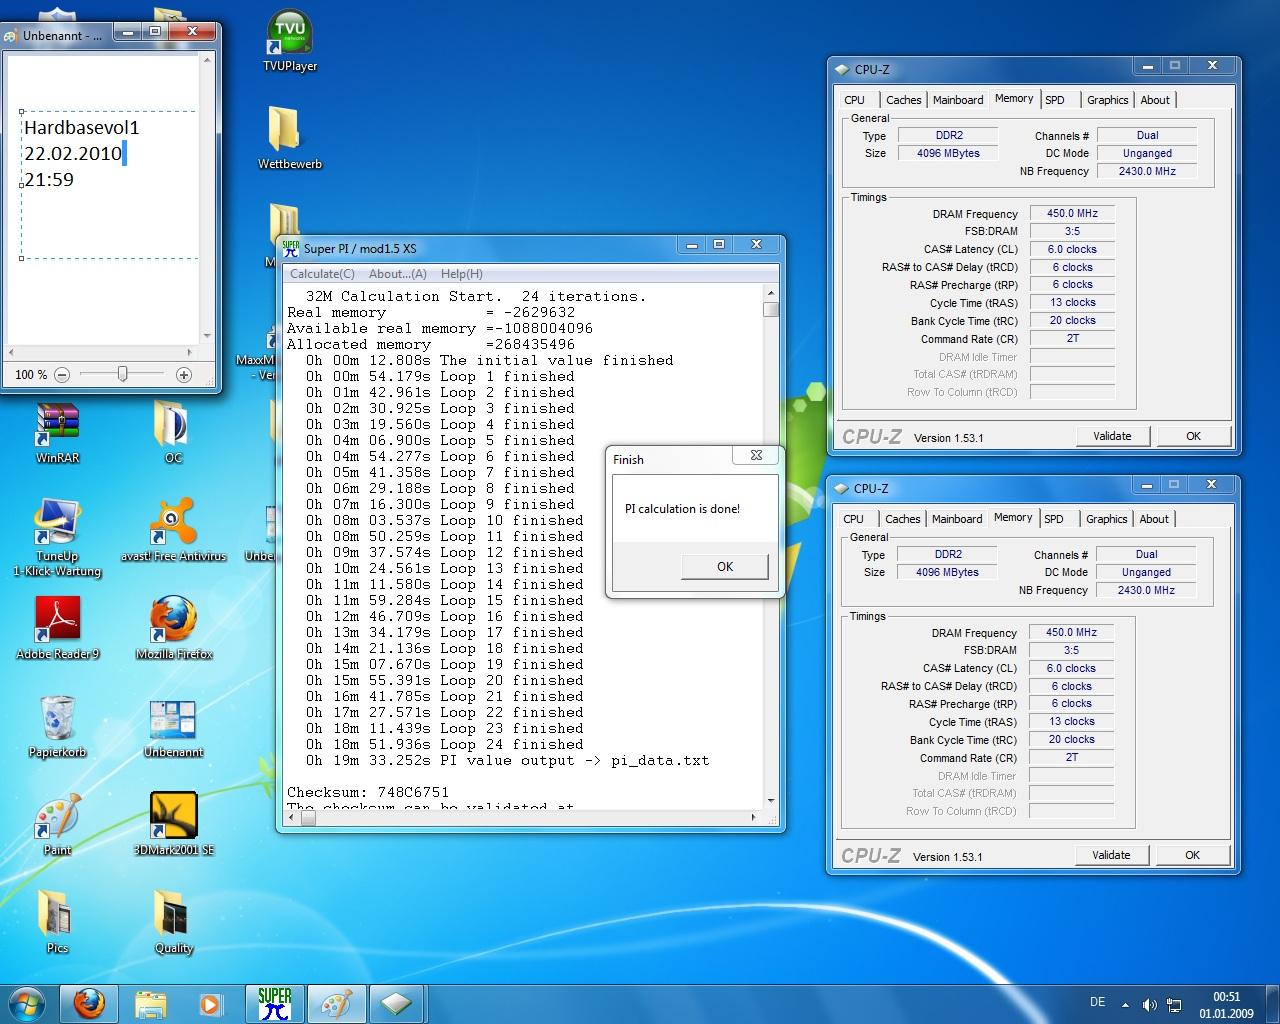Image resolution: width=1280 pixels, height=1024 pixels.
Task: Click Super PI horizontal scrollbar right arrow
Action: point(754,817)
